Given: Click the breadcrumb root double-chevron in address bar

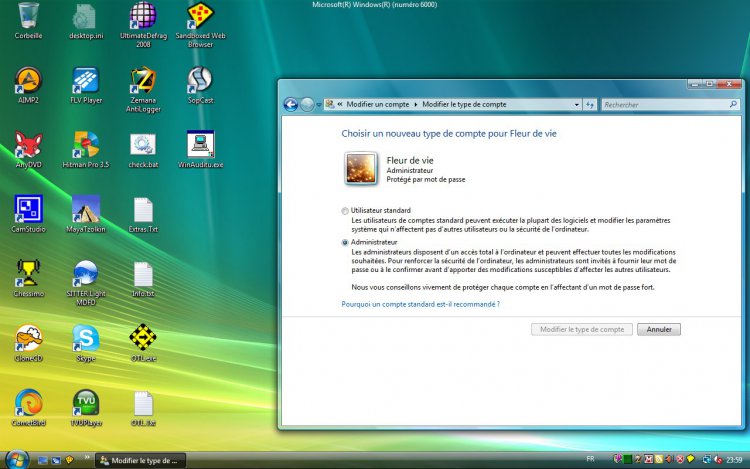Looking at the screenshot, I should (340, 104).
